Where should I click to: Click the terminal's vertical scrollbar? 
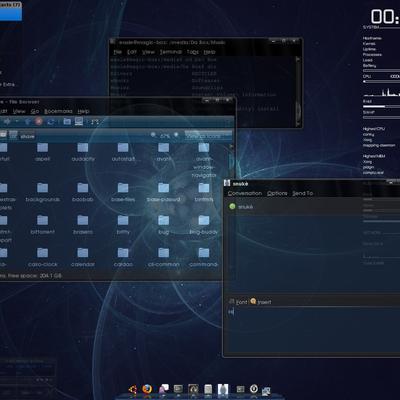(298, 91)
